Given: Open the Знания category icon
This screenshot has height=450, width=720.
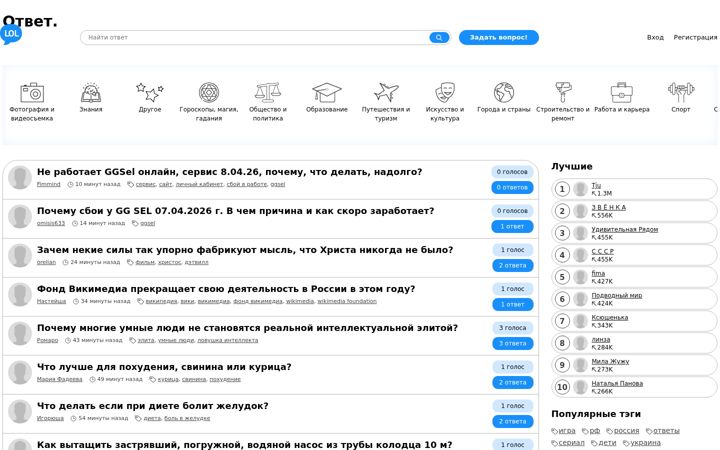Looking at the screenshot, I should (91, 93).
